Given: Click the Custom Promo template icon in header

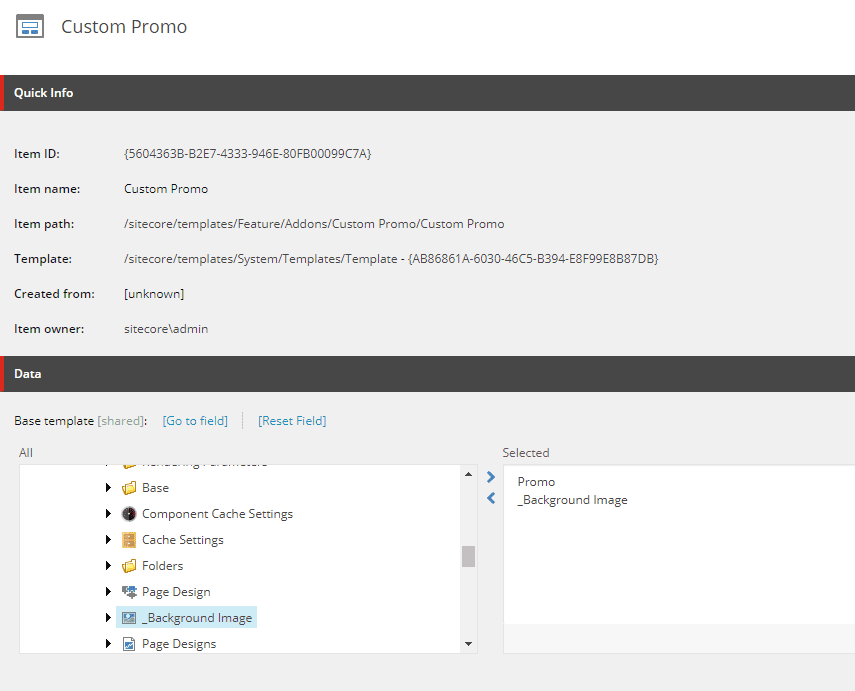Looking at the screenshot, I should pyautogui.click(x=30, y=27).
